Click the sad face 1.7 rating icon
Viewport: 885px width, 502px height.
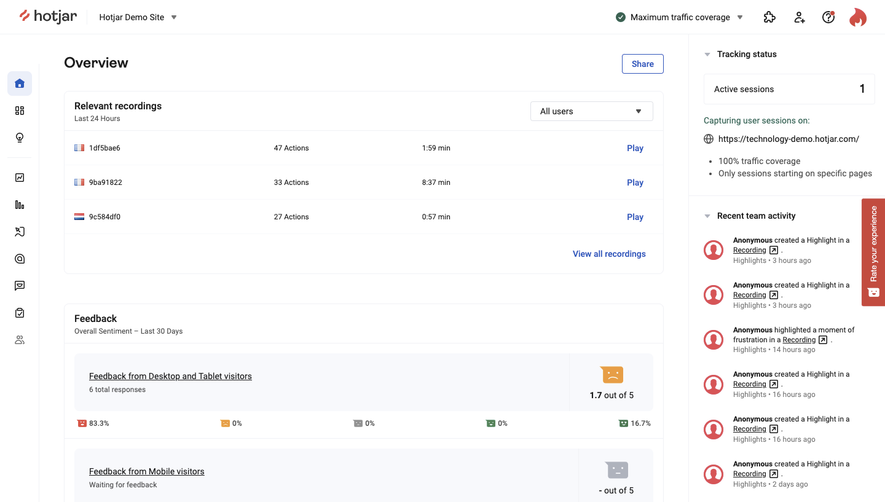pos(612,374)
